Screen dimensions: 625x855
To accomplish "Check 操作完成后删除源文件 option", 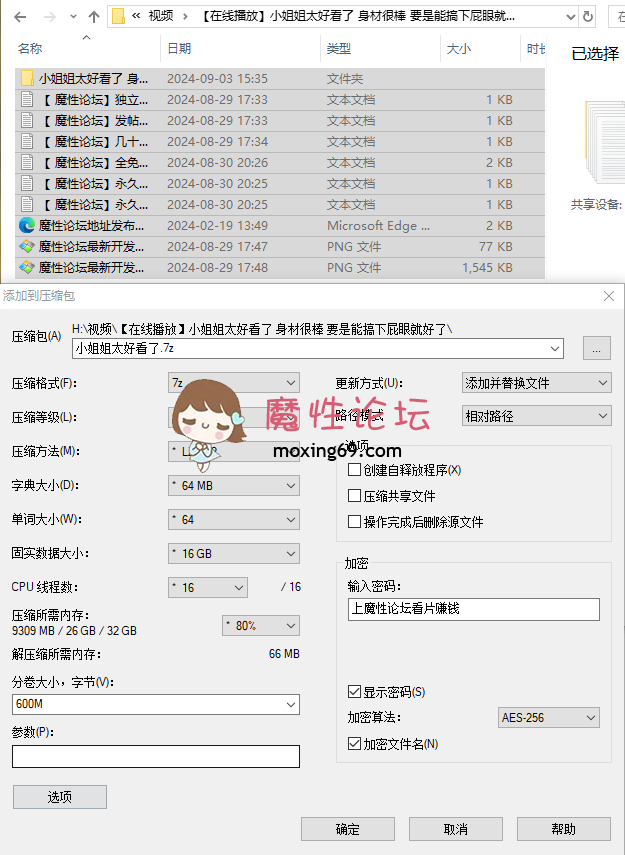I will 354,522.
